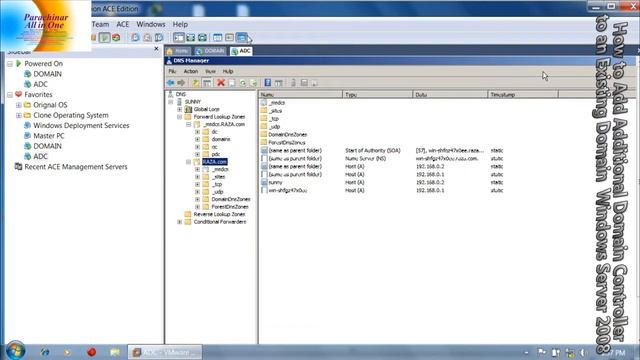Close the Sidebar panel
640x360 pixels.
(x=156, y=49)
